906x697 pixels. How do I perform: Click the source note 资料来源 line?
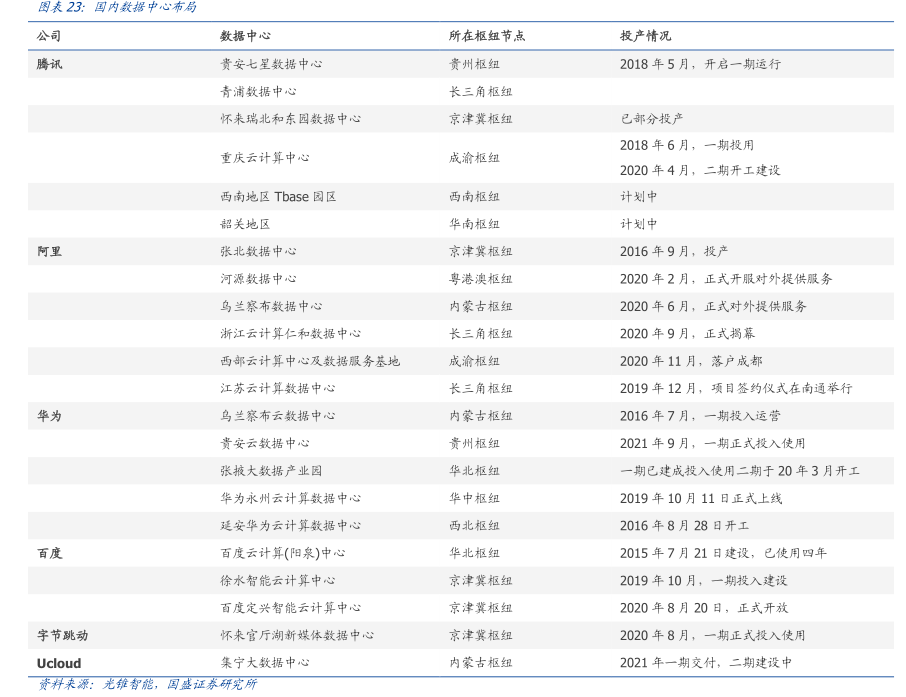[147, 685]
